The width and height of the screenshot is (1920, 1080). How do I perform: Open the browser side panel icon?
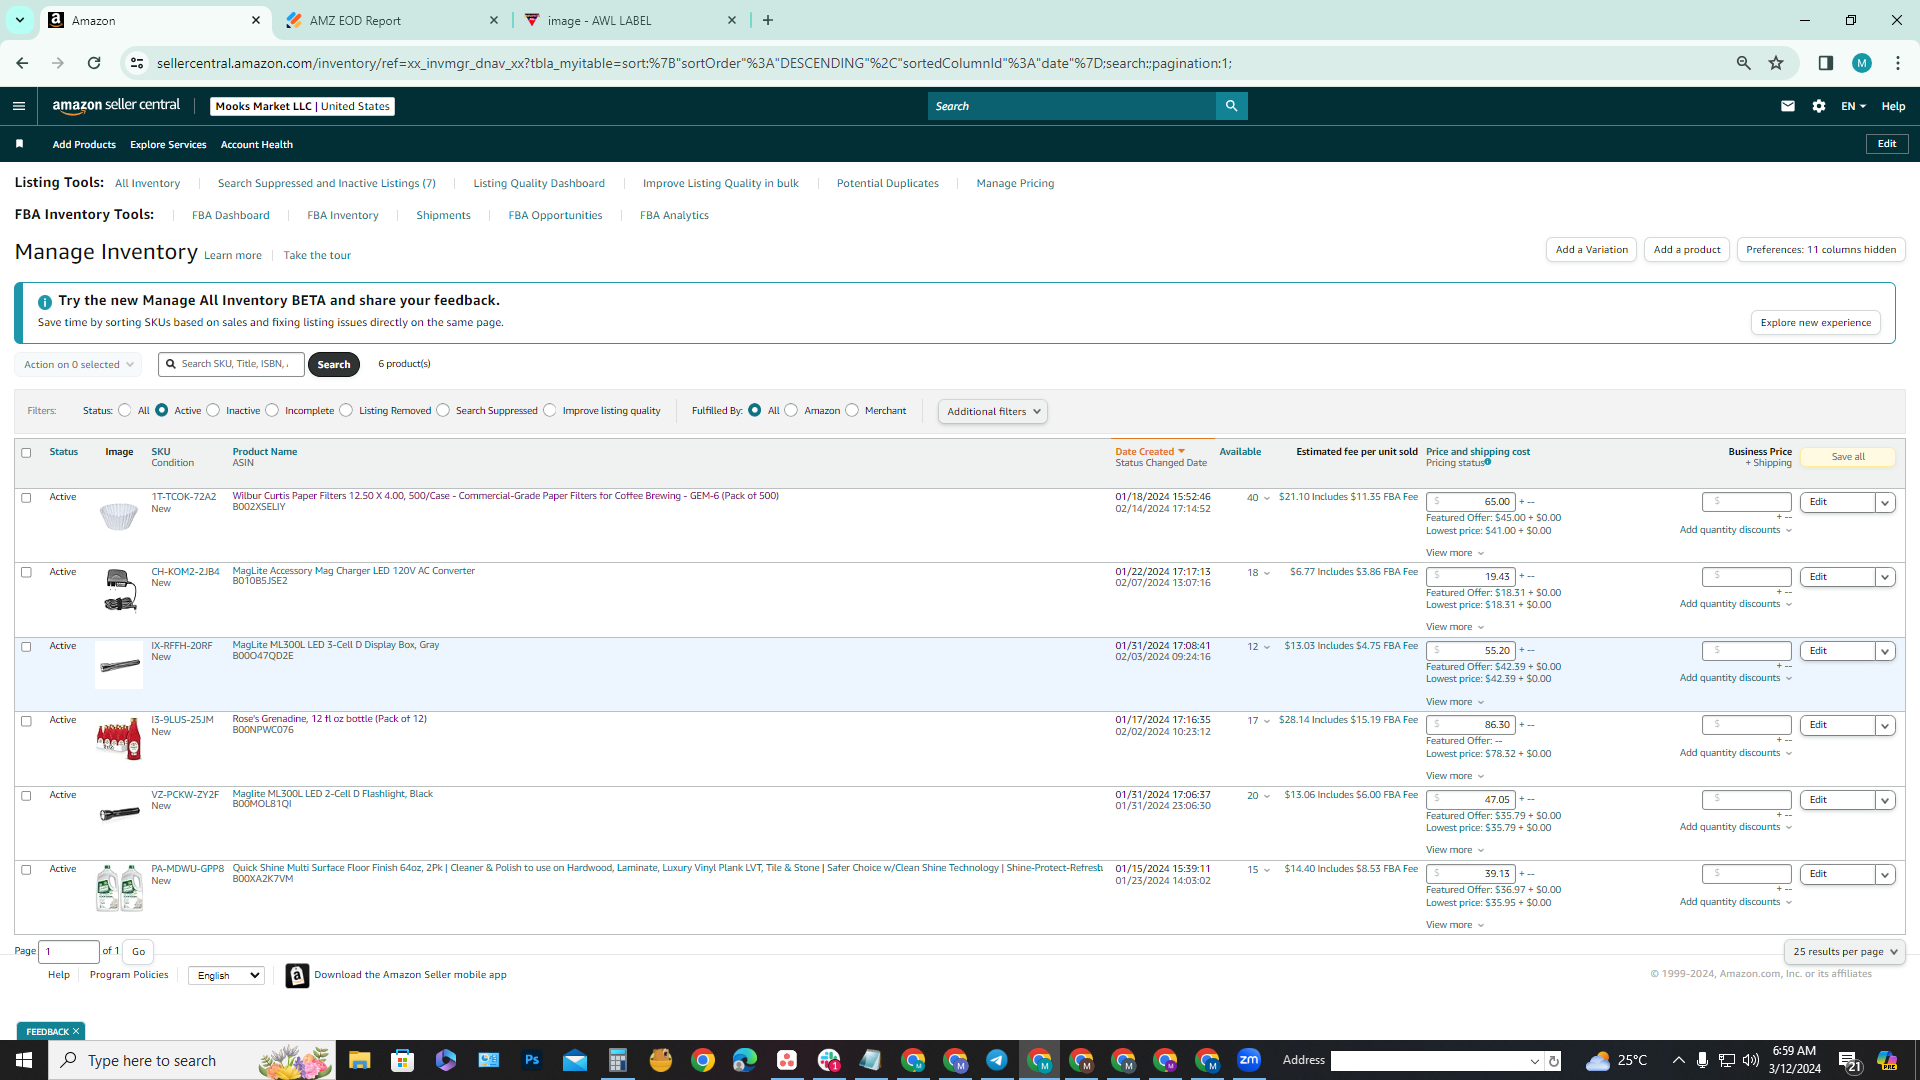[x=1825, y=63]
